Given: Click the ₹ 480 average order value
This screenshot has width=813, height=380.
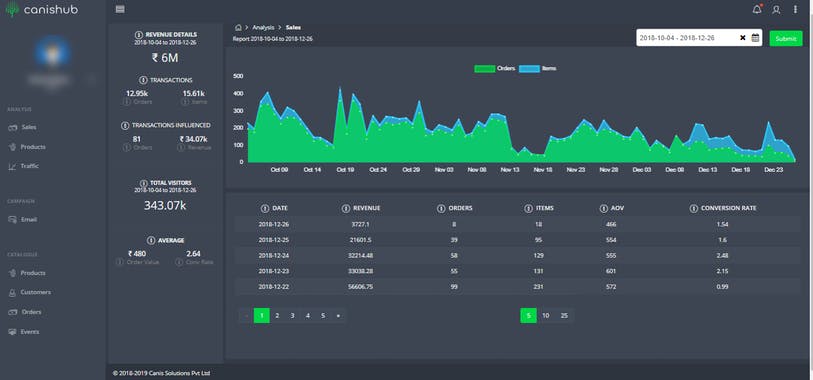Looking at the screenshot, I should (x=137, y=254).
